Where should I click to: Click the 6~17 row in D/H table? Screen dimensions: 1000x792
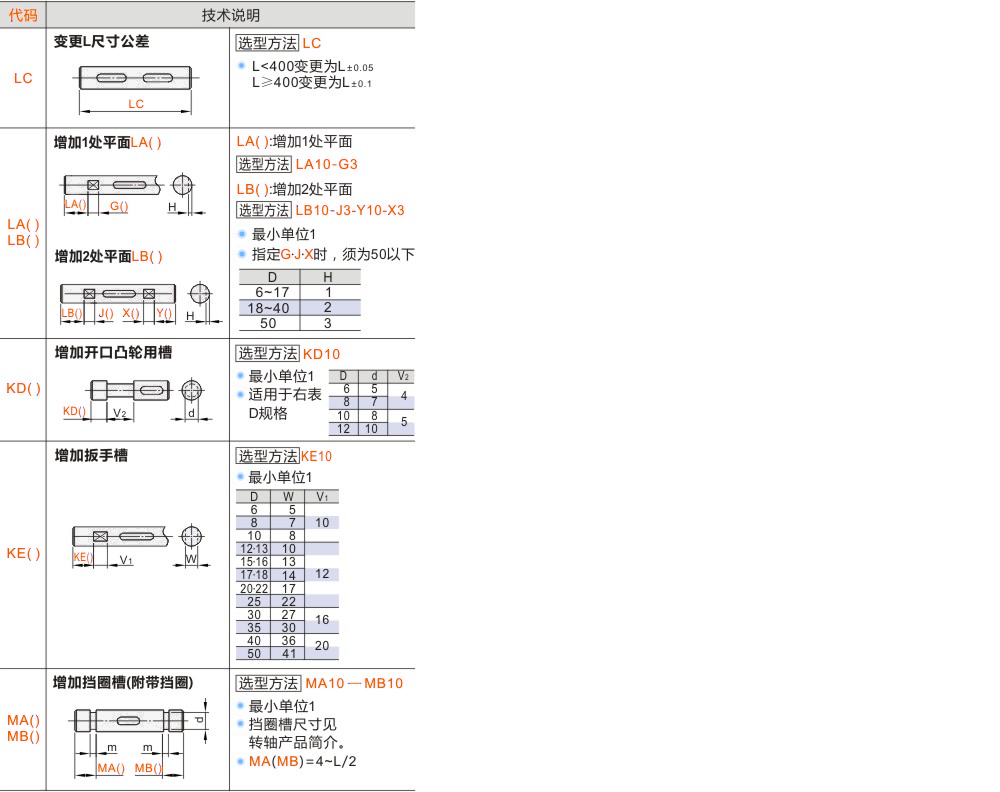coord(300,292)
